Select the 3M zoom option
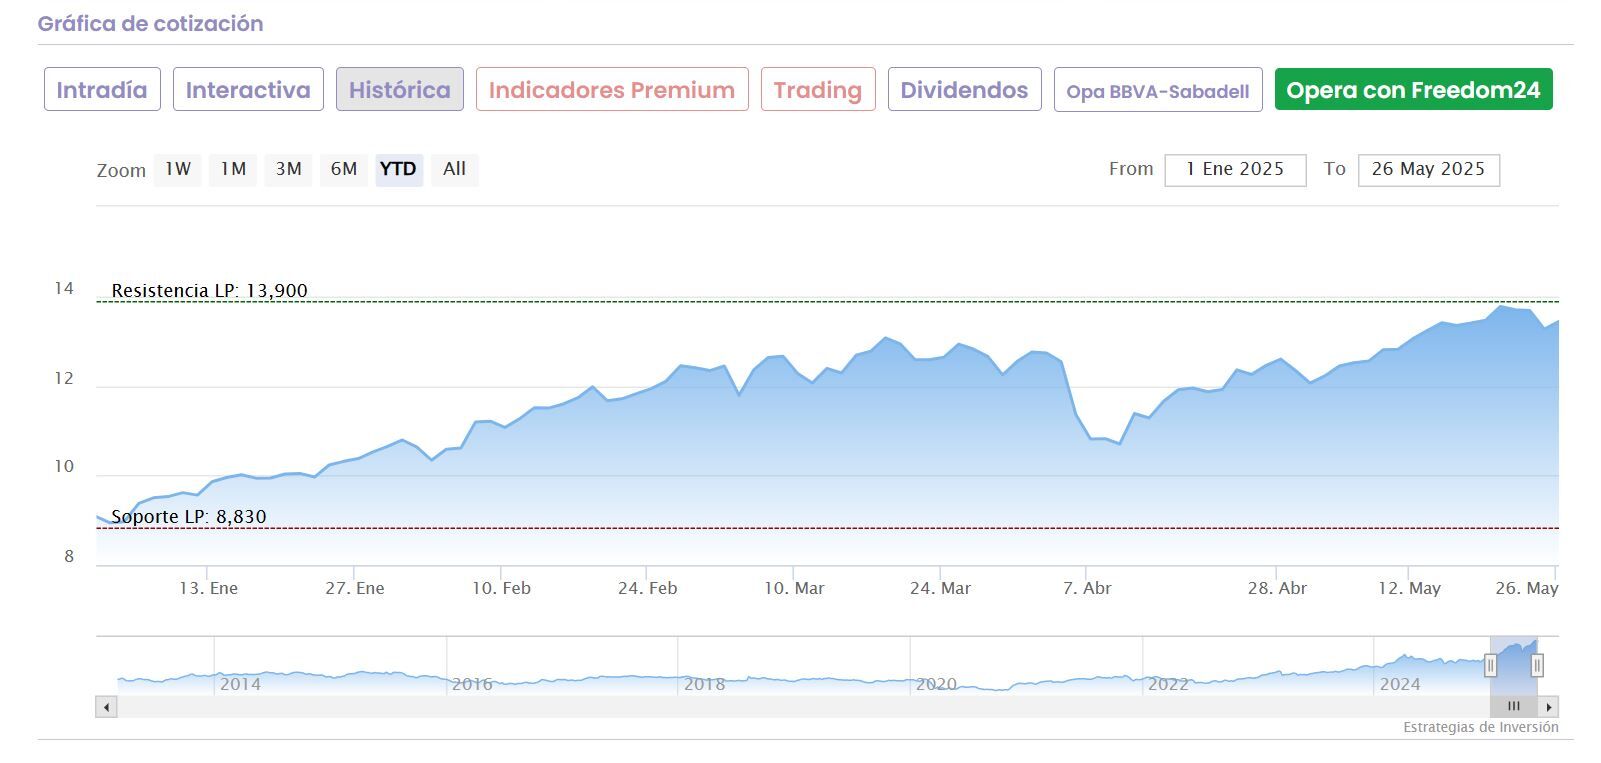 coord(289,169)
